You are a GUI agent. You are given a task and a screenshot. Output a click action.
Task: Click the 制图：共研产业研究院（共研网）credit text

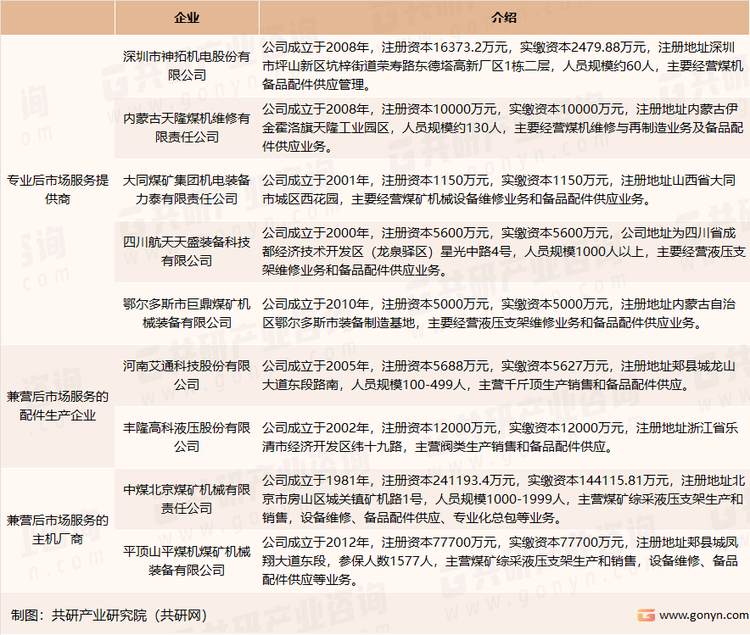click(x=109, y=615)
